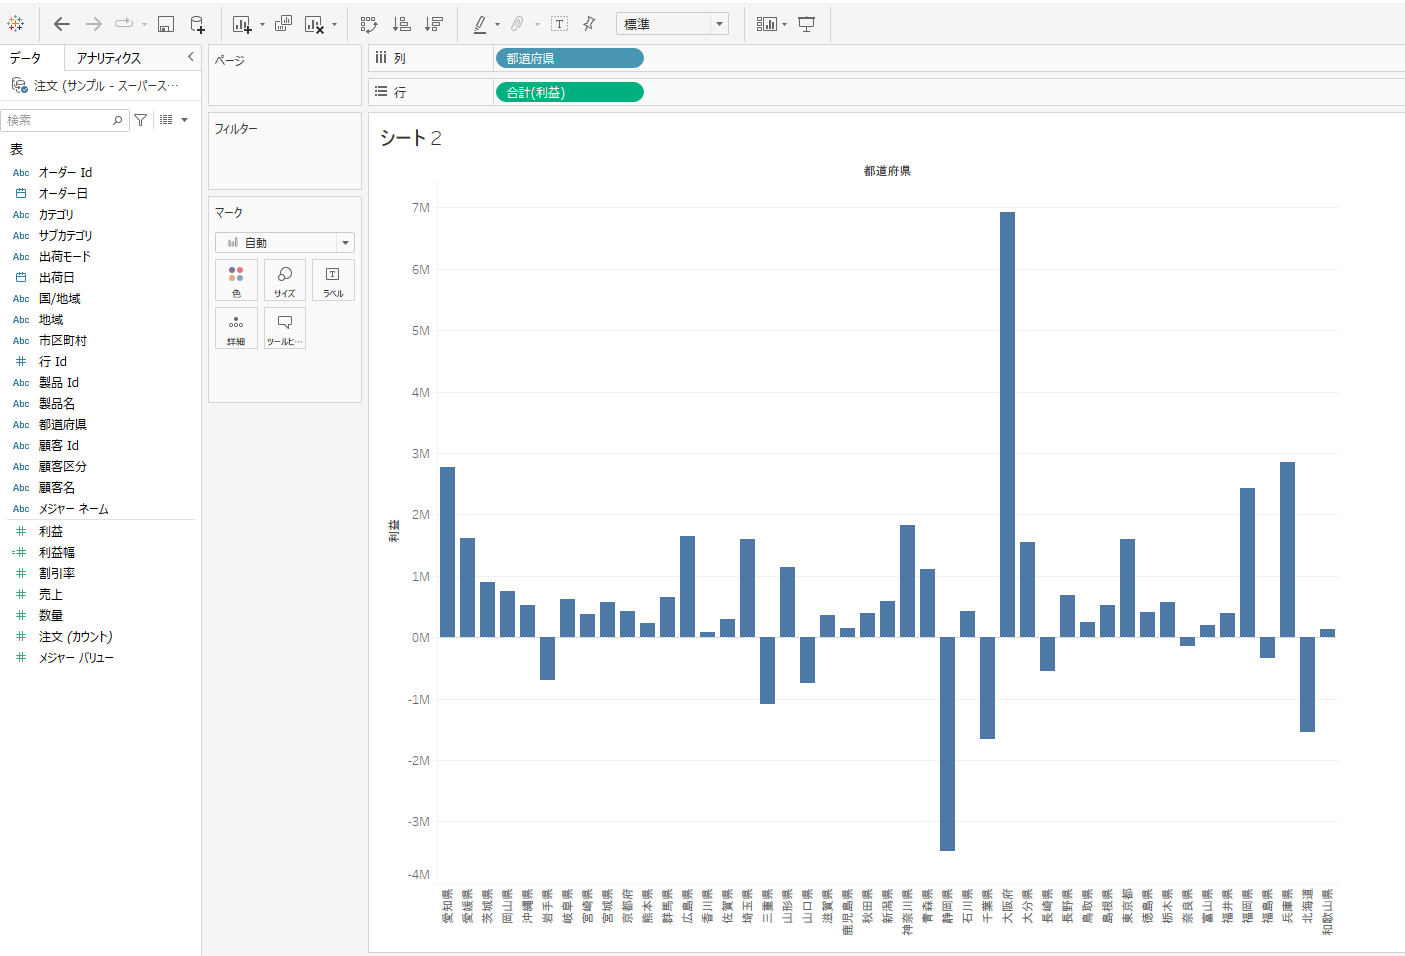The width and height of the screenshot is (1405, 956).
Task: Sort bars descending
Action: (434, 24)
